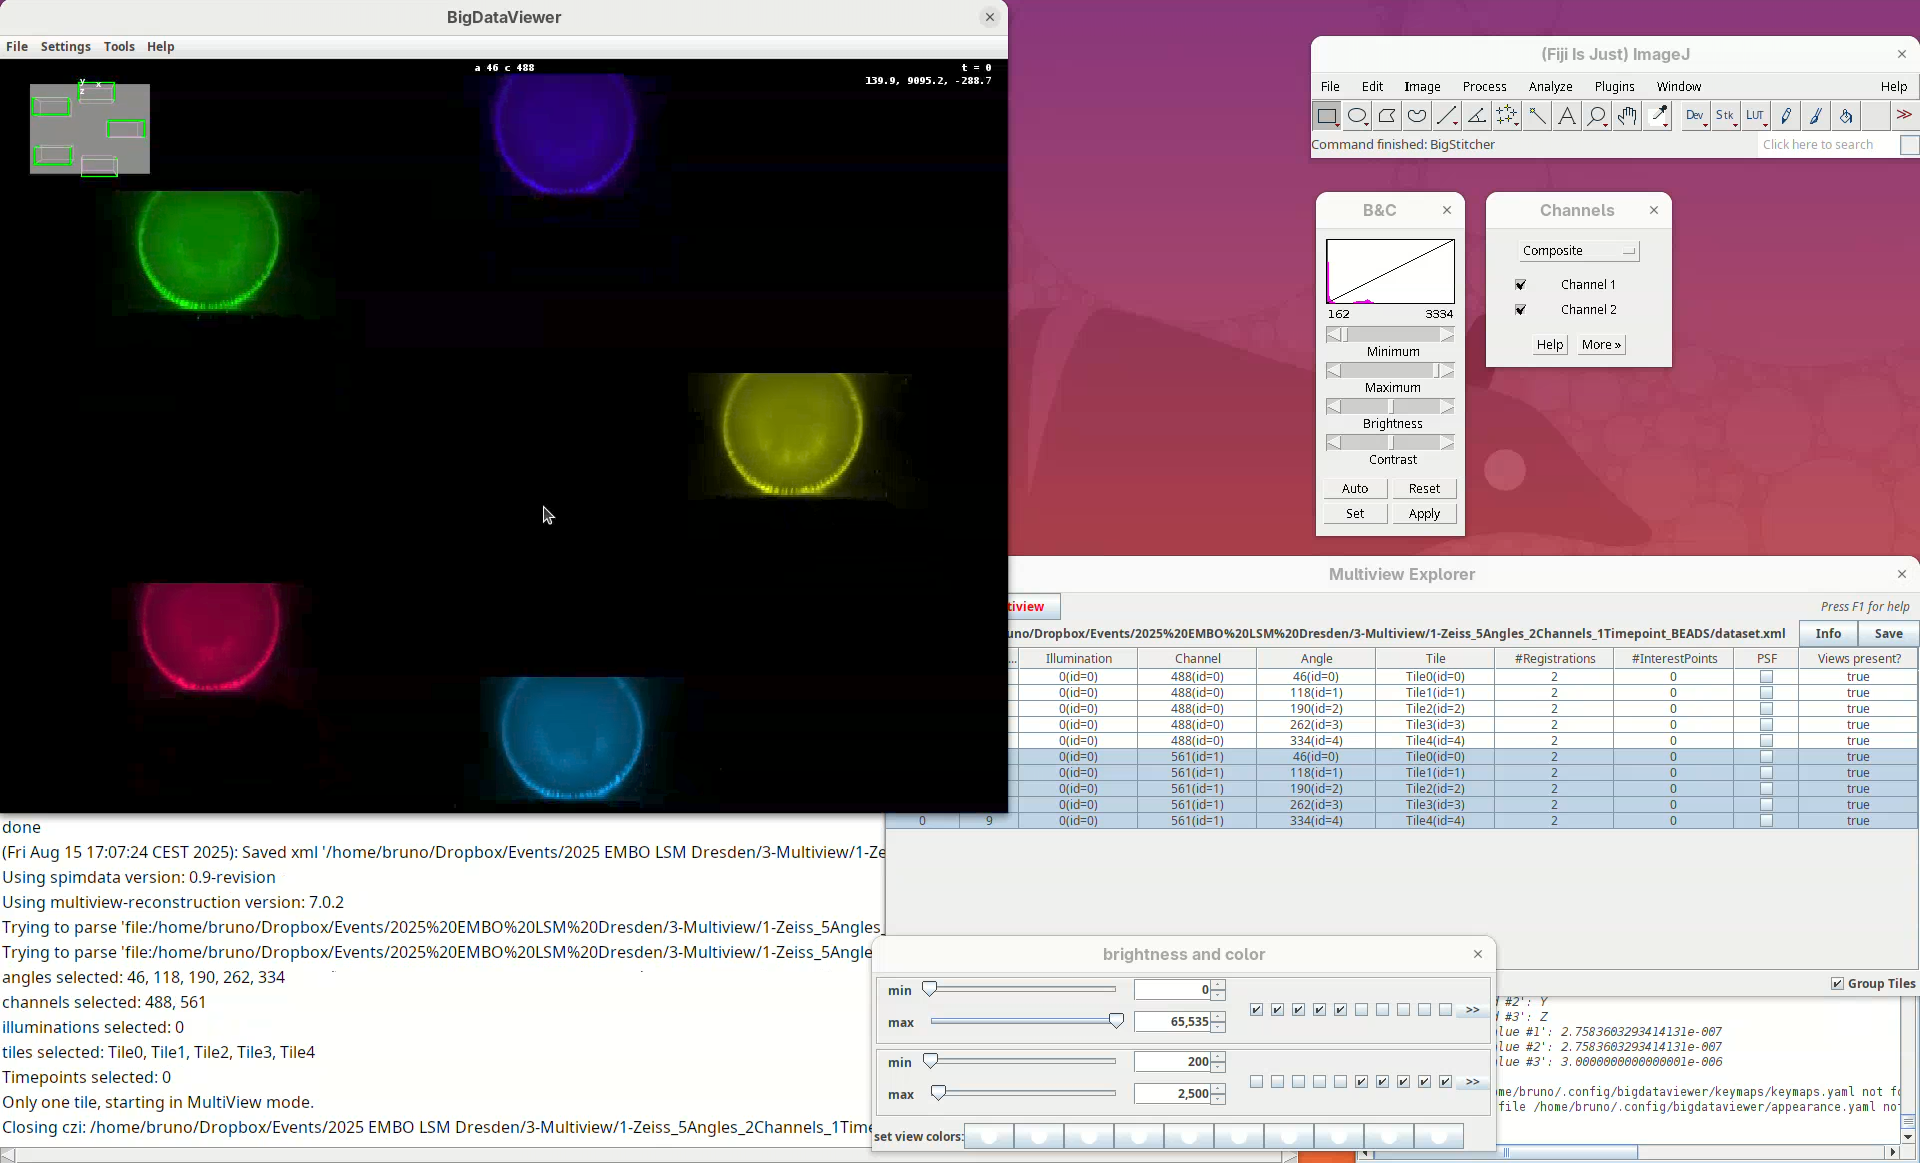Open the LUT menu dropdown

pyautogui.click(x=1756, y=116)
